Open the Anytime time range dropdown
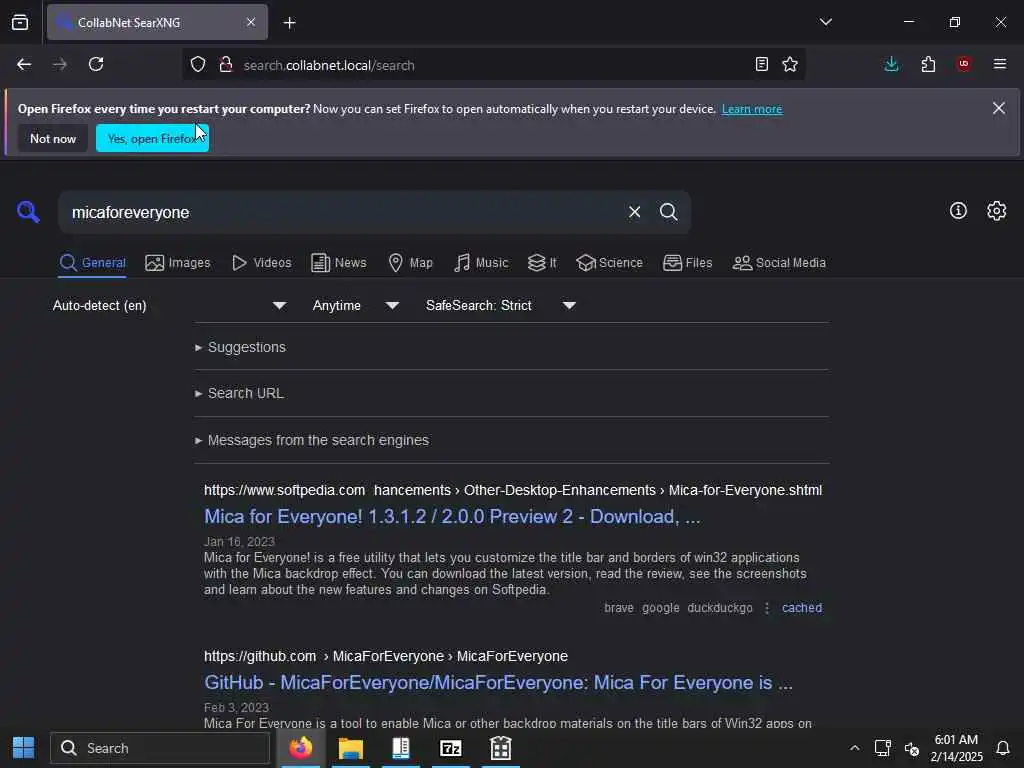1024x768 pixels. [x=355, y=305]
